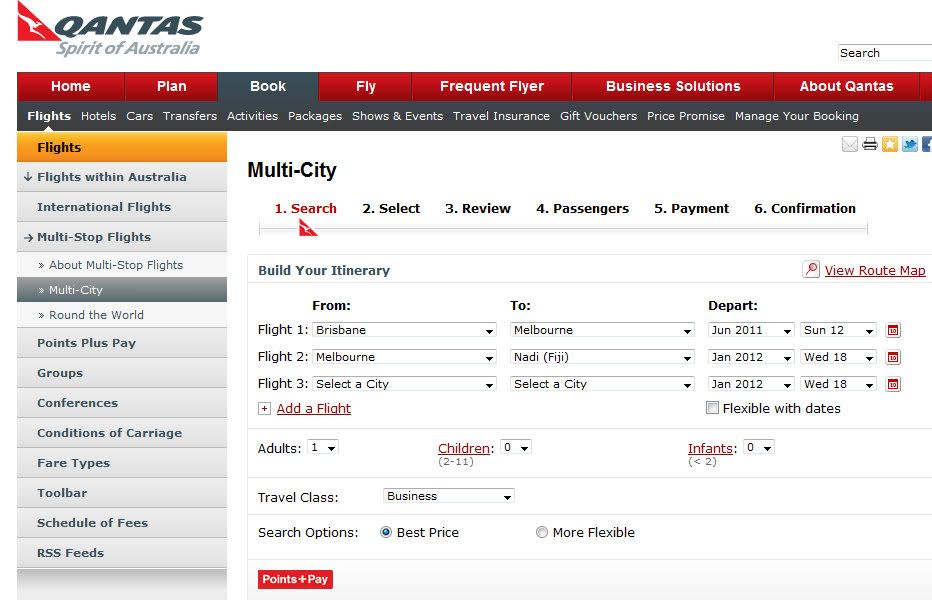932x600 pixels.
Task: Open the Travel Class dropdown showing Business
Action: tap(449, 496)
